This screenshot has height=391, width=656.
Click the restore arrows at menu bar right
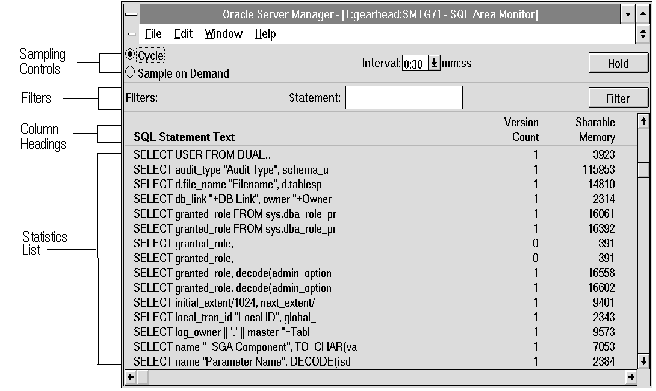(643, 34)
